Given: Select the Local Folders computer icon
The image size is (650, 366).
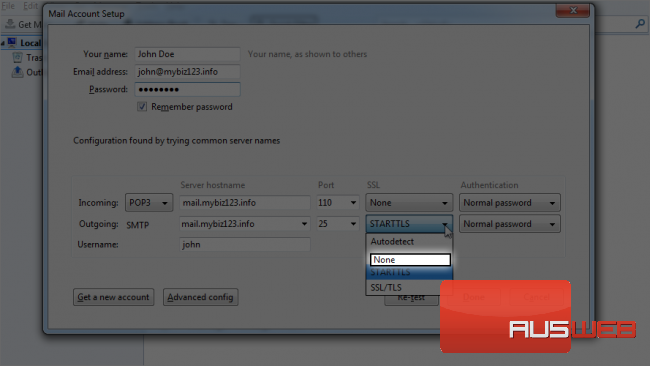Looking at the screenshot, I should click(12, 42).
